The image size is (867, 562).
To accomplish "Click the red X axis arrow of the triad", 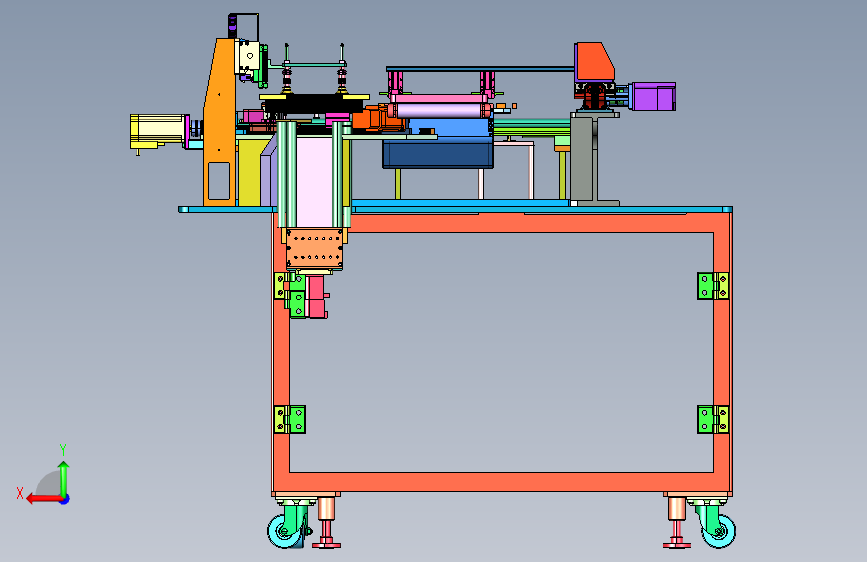I will pos(43,499).
